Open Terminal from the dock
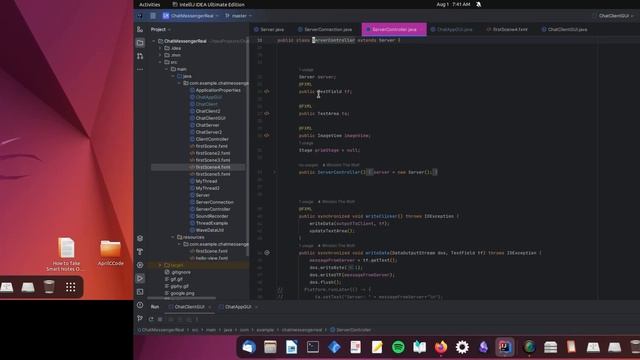Image resolution: width=640 pixels, height=360 pixels. coord(313,347)
